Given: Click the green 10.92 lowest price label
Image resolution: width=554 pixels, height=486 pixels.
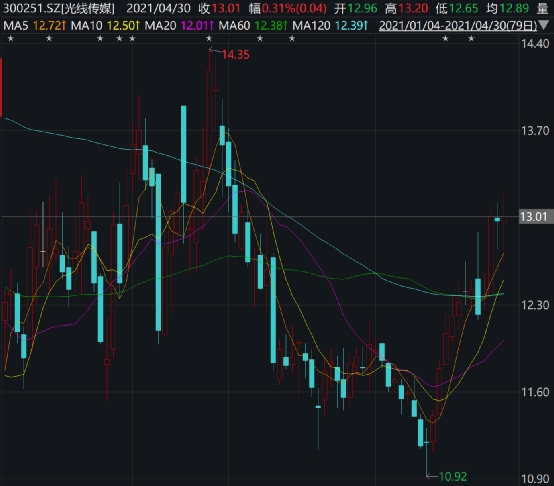Looking at the screenshot, I should (453, 476).
